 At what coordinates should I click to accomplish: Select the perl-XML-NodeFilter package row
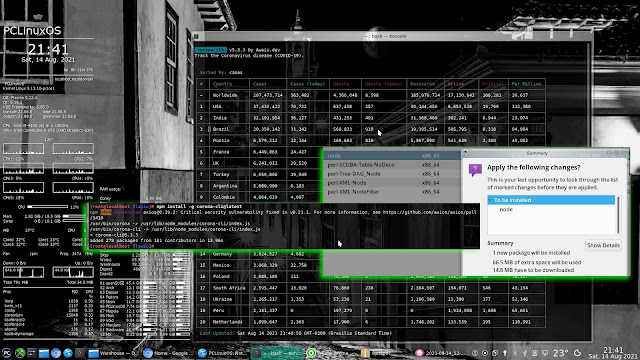coord(393,192)
